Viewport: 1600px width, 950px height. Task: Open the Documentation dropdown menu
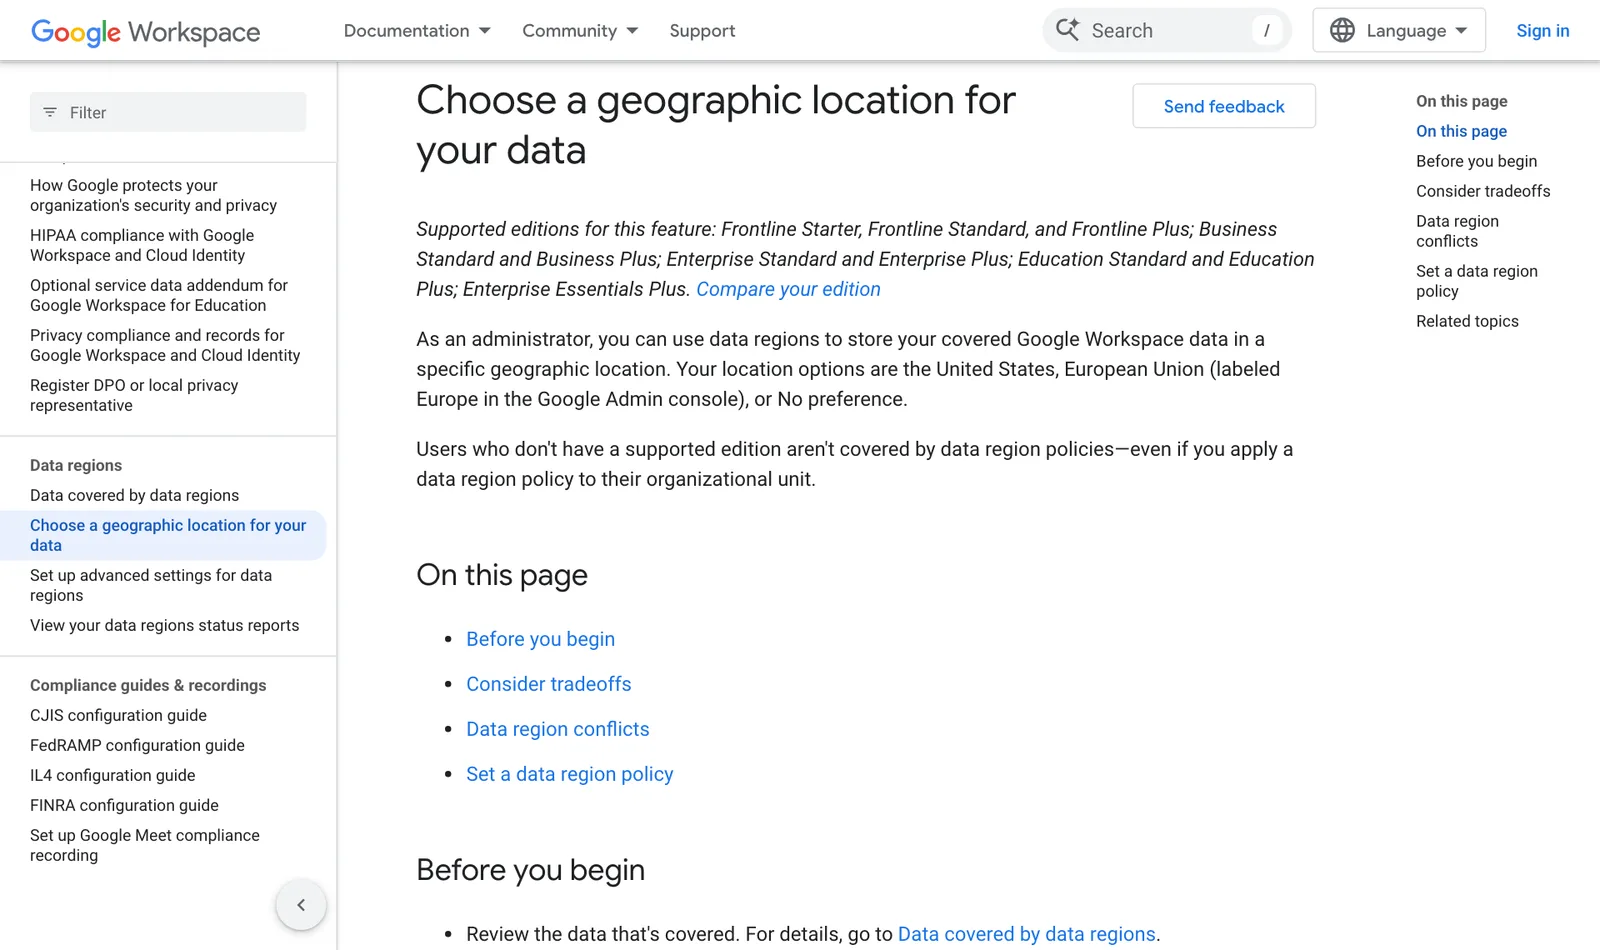tap(417, 31)
